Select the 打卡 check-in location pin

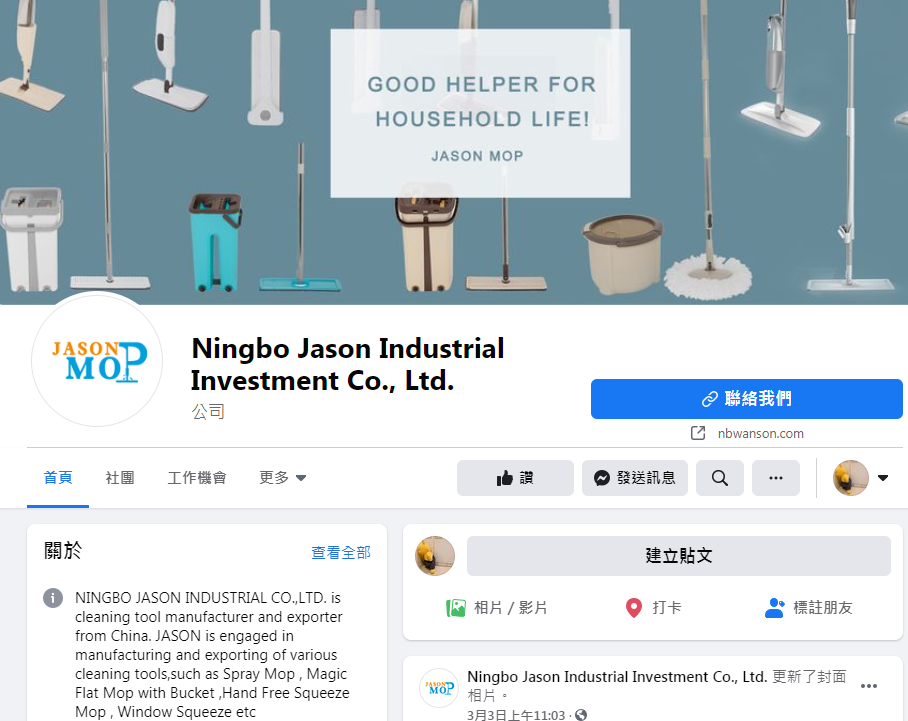(x=634, y=608)
